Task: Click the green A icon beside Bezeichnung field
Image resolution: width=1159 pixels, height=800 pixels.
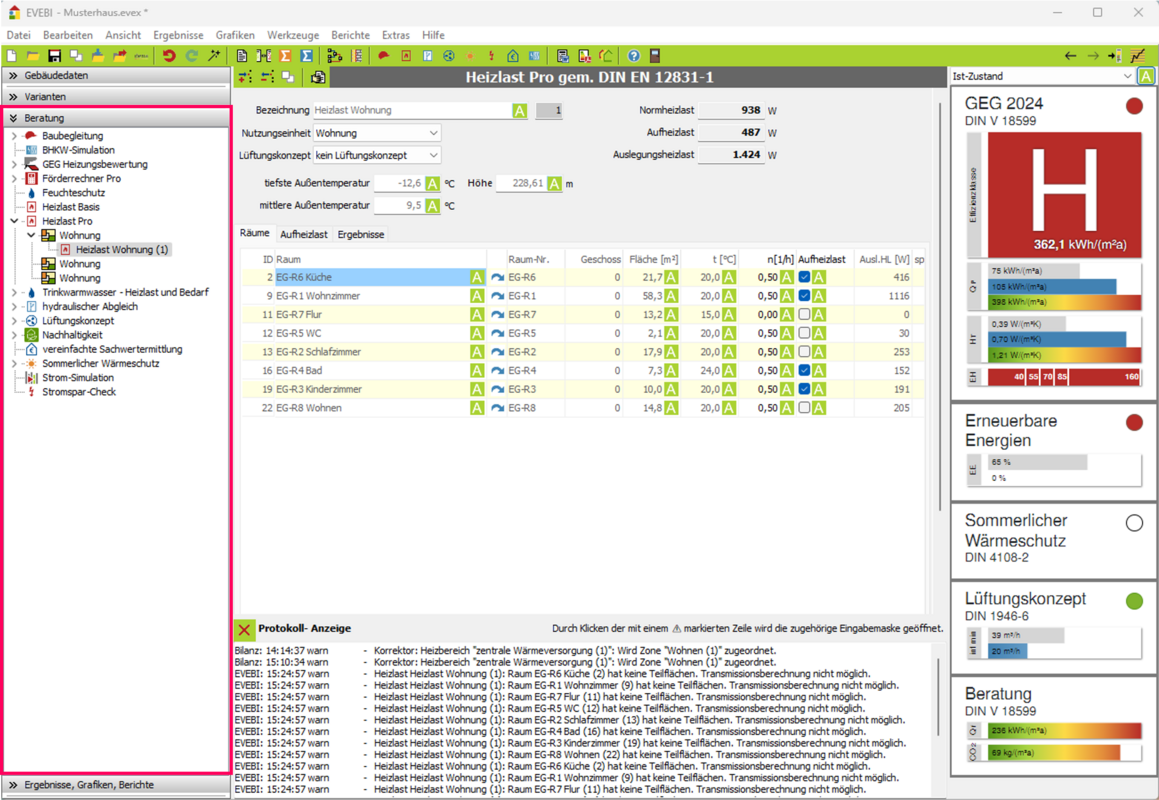Action: [x=519, y=111]
